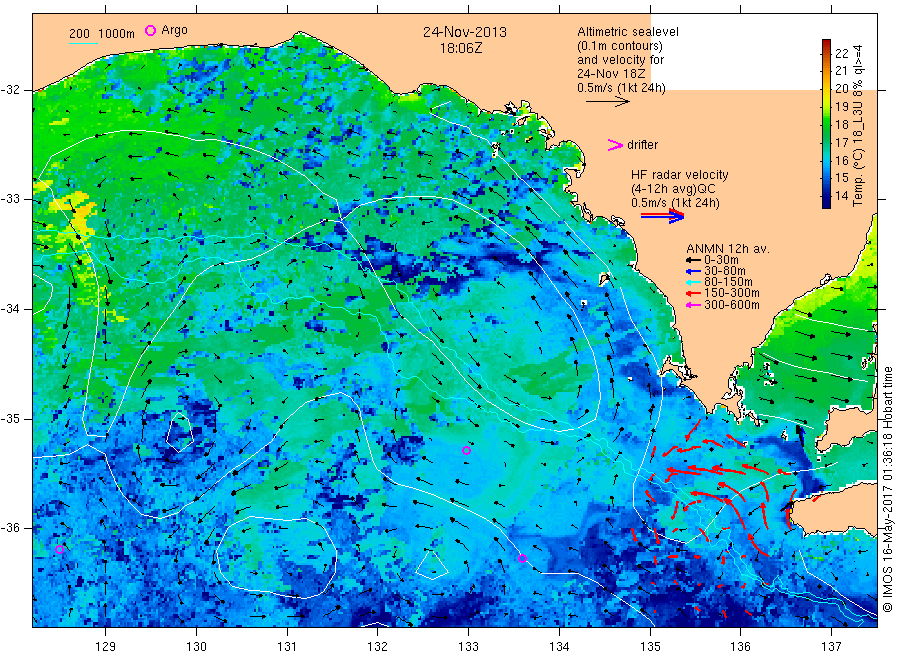Viewport: 900px width, 660px height.
Task: Click the 137 longitude axis label
Action: pos(831,647)
